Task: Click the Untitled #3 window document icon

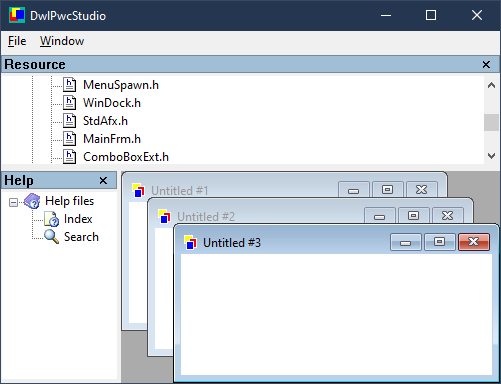Action: 190,243
